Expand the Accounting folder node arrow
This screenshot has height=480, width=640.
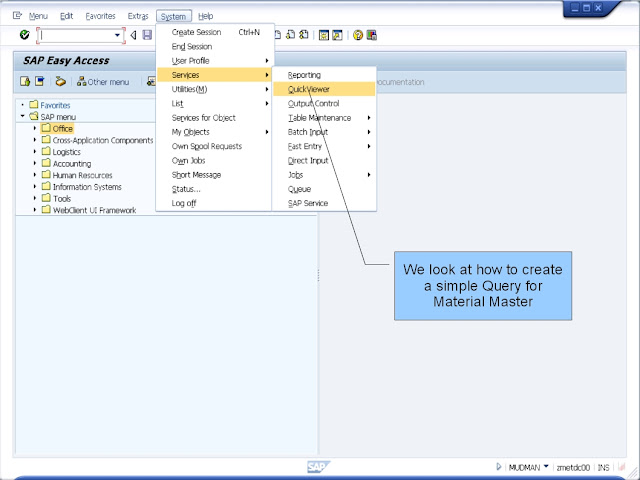tap(35, 163)
